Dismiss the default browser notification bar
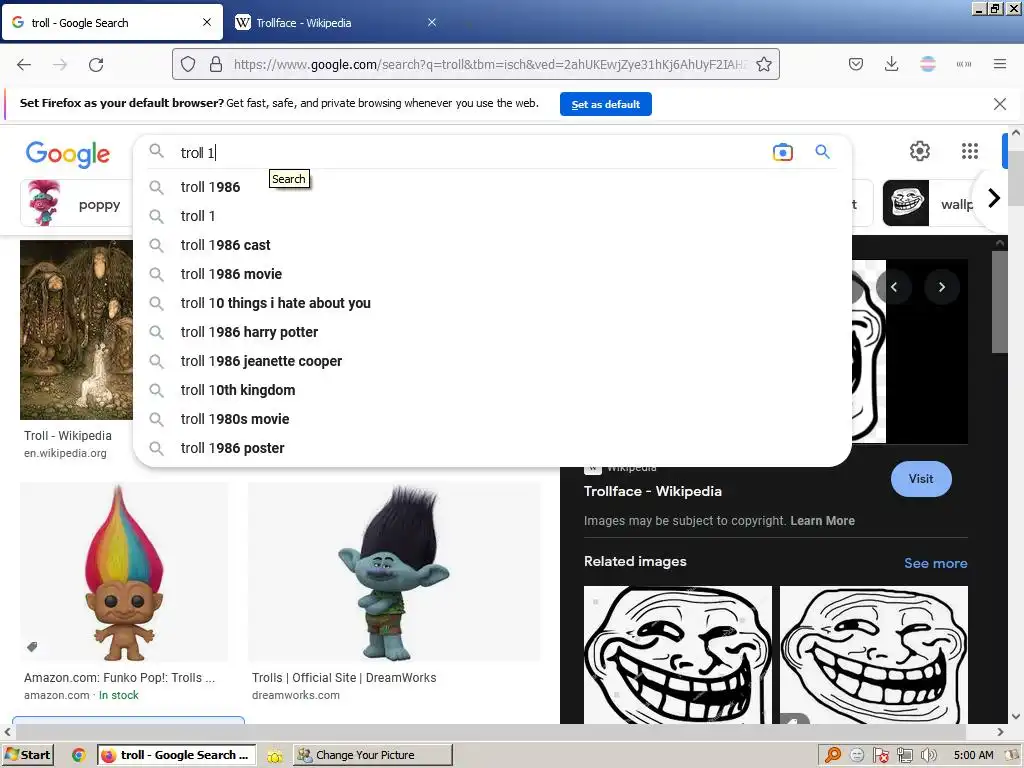 (999, 104)
